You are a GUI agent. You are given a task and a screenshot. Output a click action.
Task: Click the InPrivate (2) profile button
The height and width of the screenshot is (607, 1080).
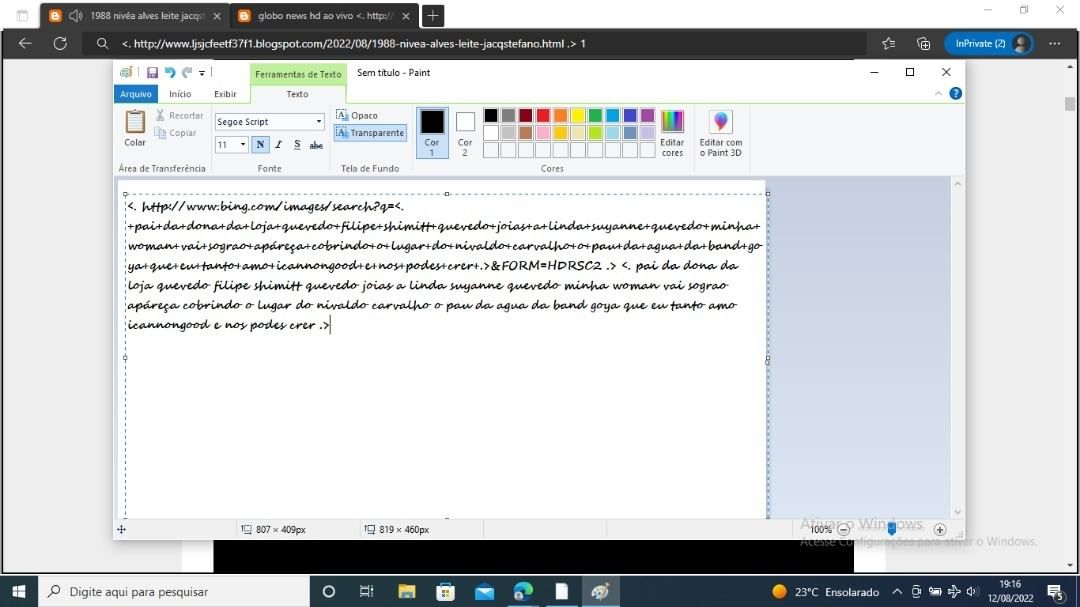[x=990, y=43]
